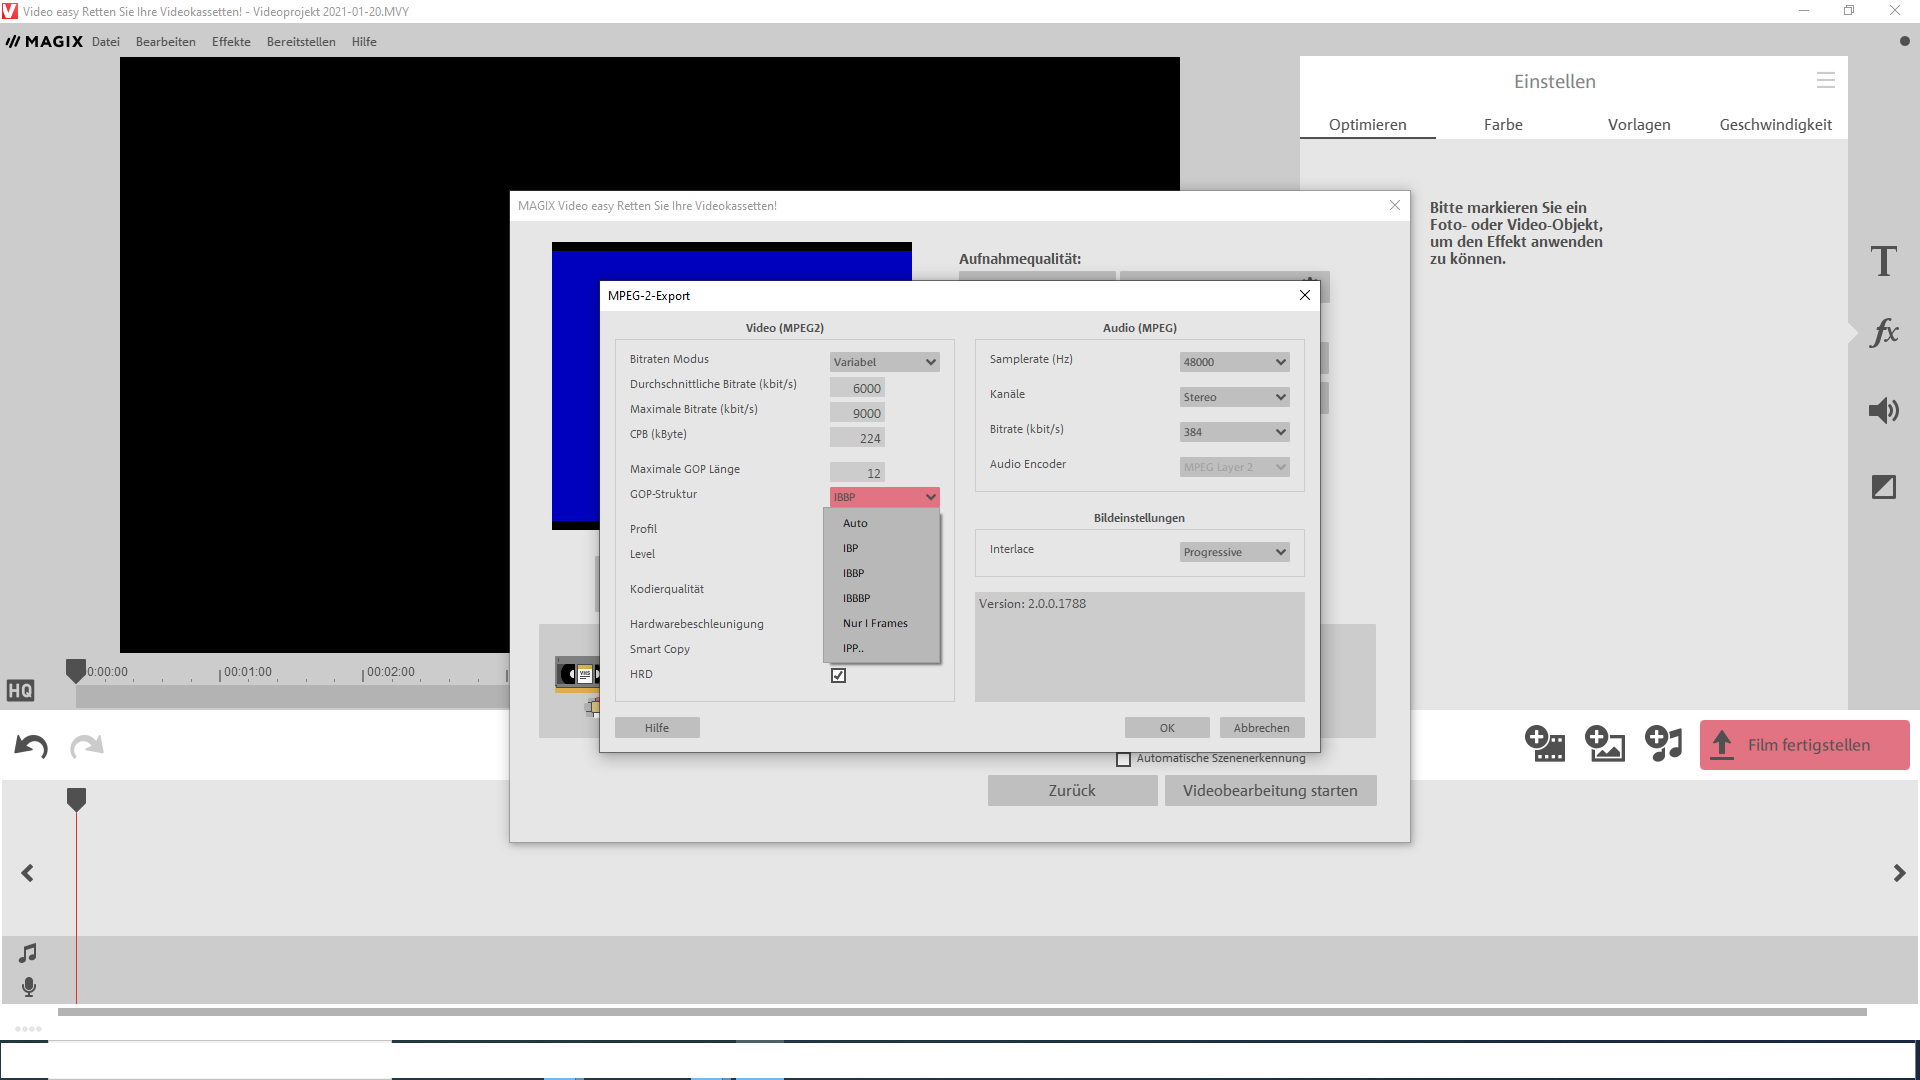Click the undo arrow icon

point(31,746)
